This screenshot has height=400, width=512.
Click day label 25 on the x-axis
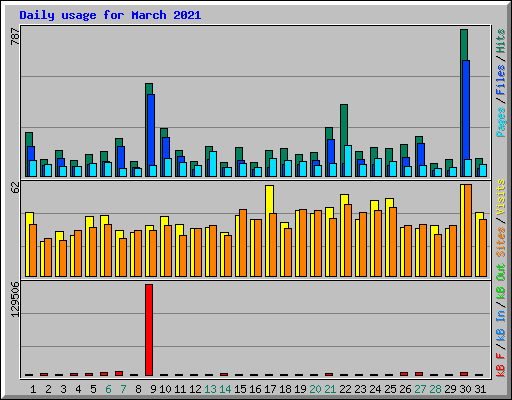390,389
